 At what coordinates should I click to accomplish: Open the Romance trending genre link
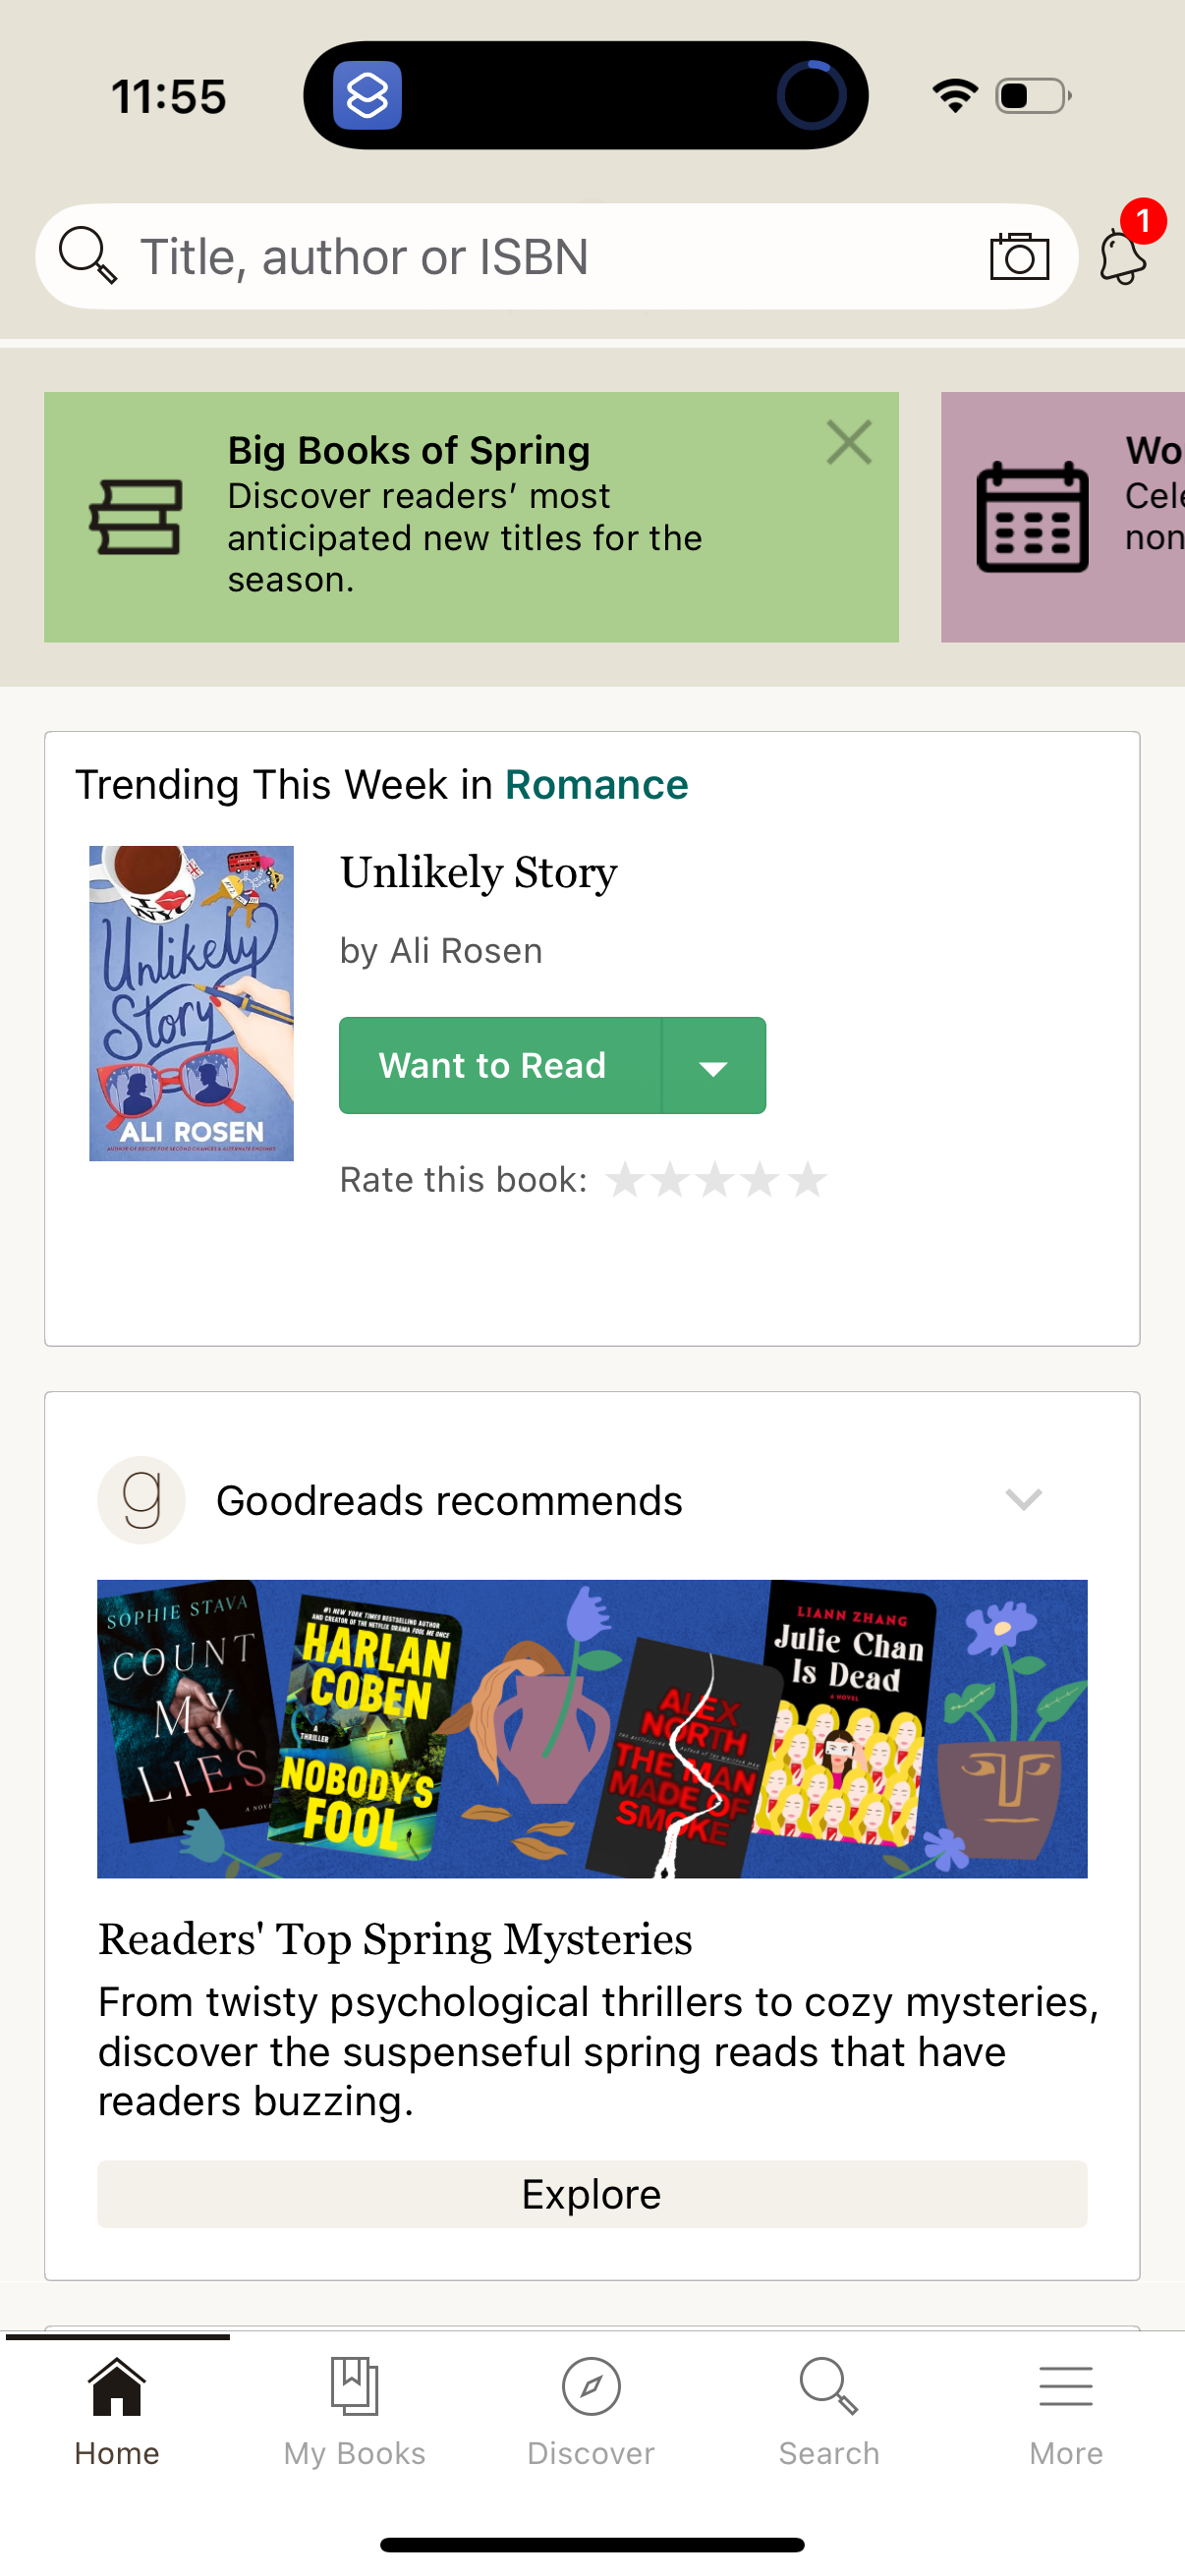coord(596,784)
